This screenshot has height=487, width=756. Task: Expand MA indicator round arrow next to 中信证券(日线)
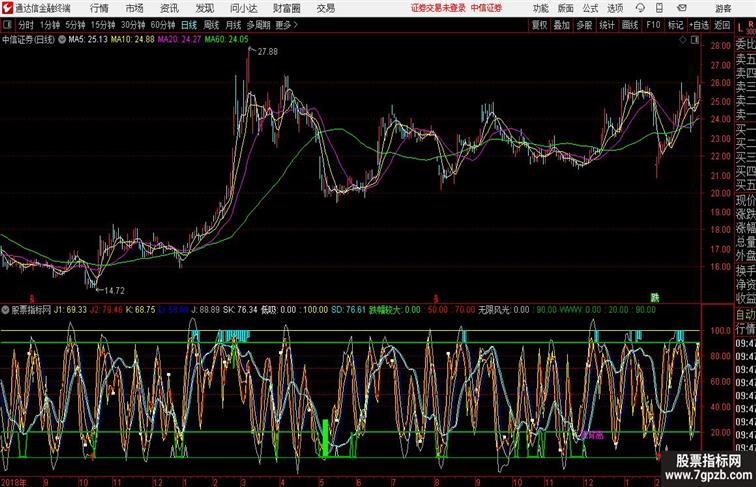click(62, 40)
